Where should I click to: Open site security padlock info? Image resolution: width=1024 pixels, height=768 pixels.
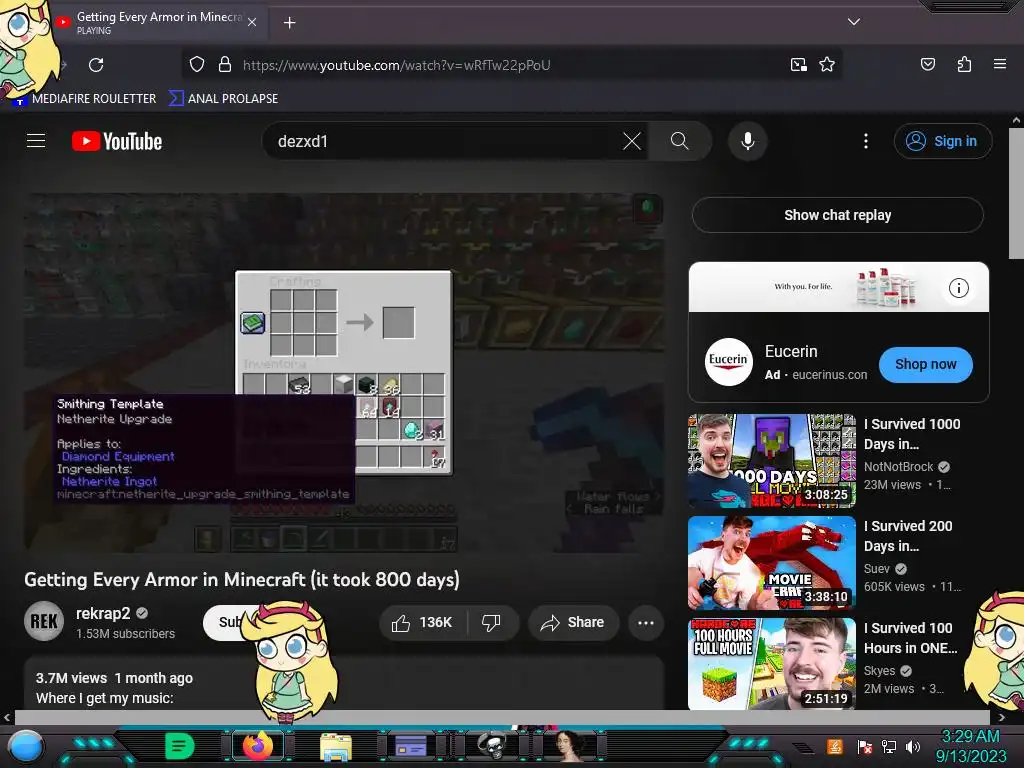pyautogui.click(x=225, y=65)
